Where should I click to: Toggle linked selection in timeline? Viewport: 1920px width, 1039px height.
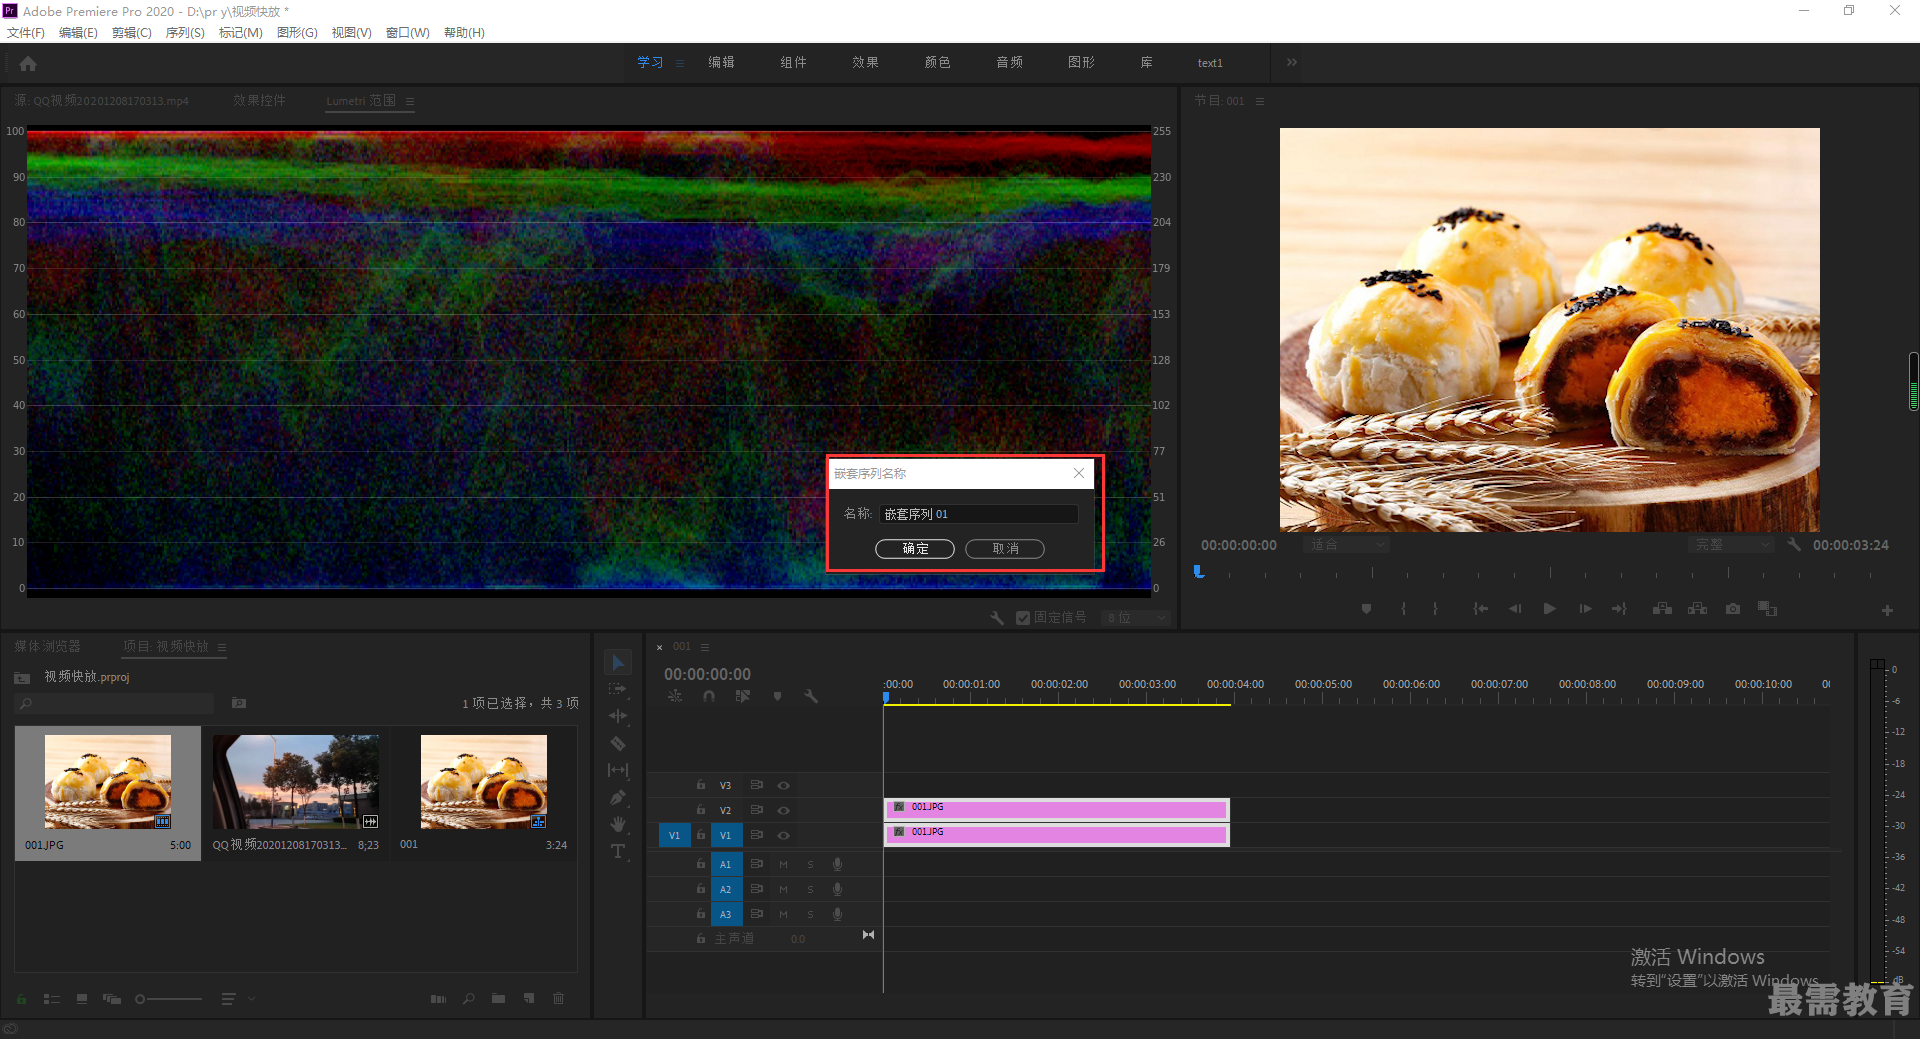pos(743,696)
